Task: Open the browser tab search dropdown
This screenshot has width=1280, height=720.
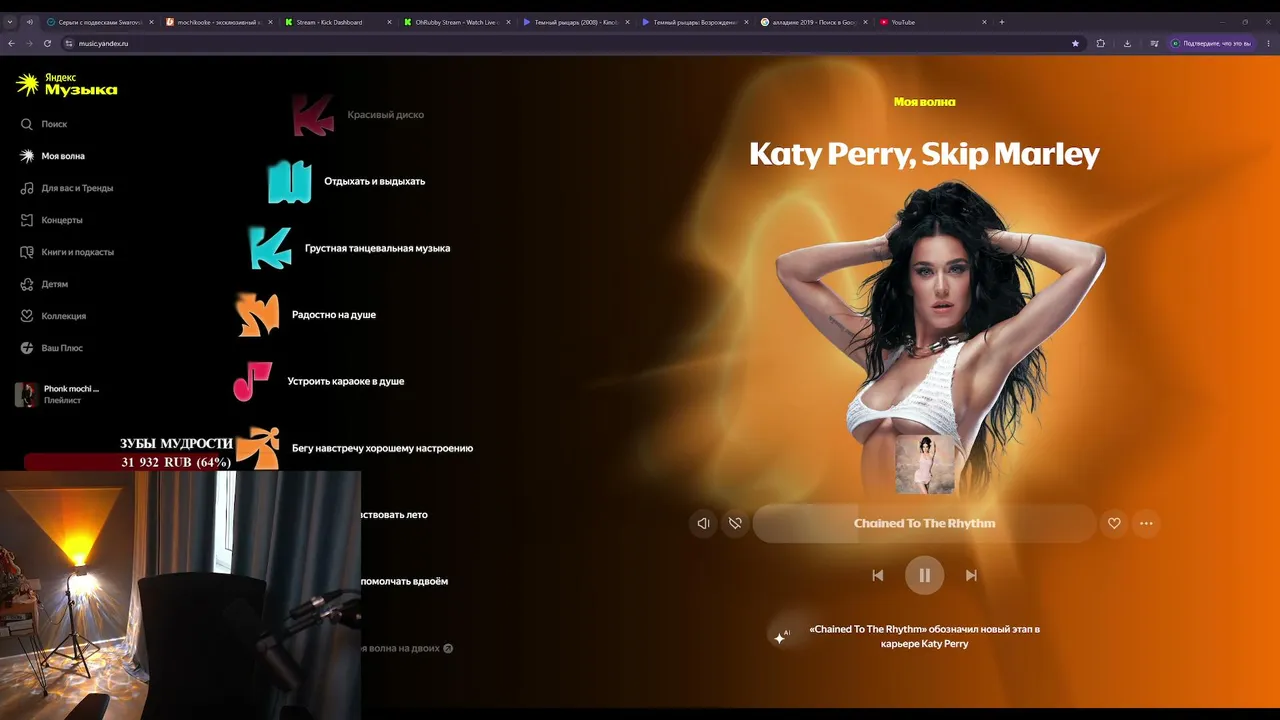Action: [x=10, y=22]
